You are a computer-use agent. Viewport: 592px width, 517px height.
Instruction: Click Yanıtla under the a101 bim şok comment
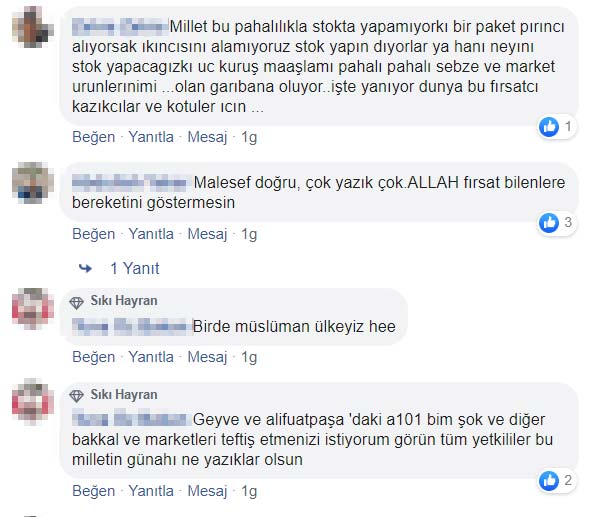point(151,491)
